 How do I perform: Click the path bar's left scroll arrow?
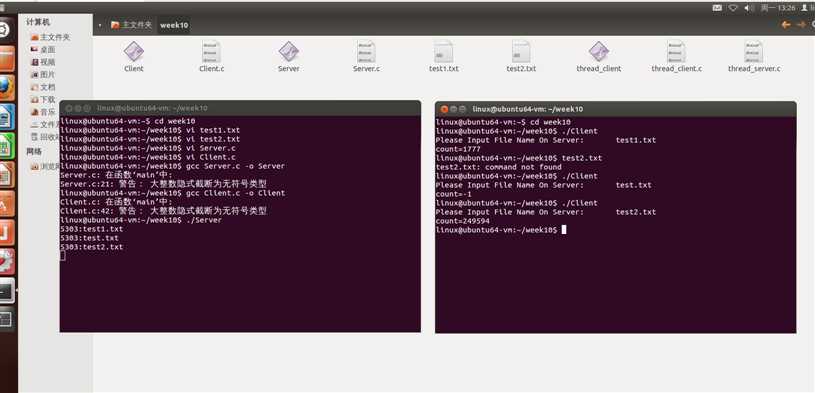pos(100,25)
